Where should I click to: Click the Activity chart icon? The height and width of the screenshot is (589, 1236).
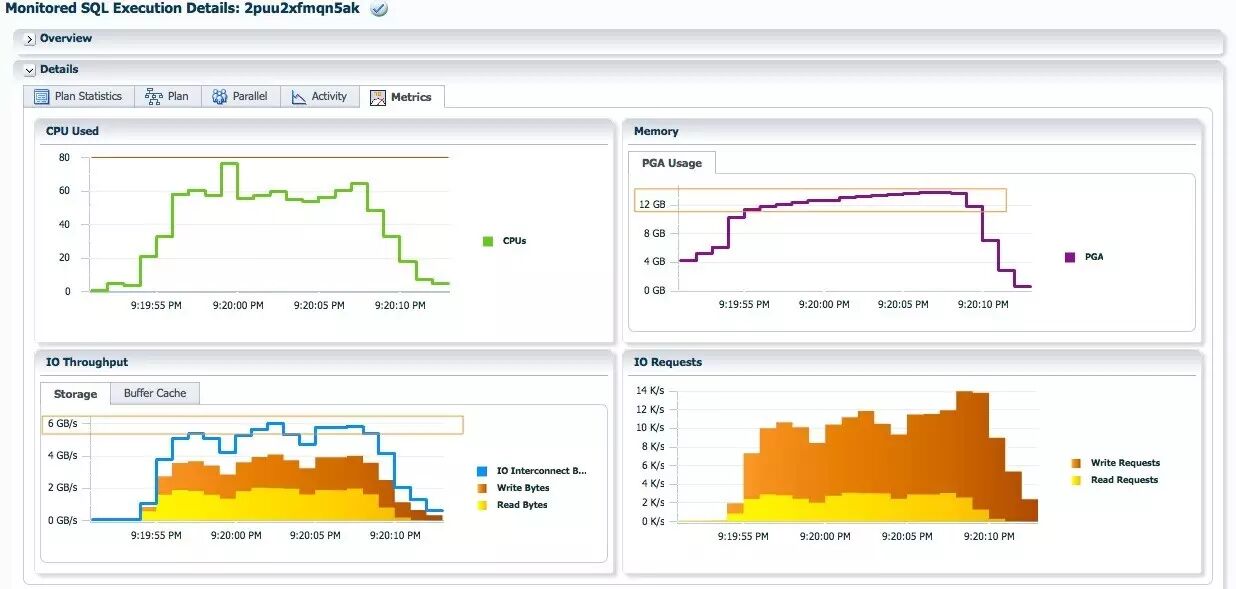[x=299, y=97]
